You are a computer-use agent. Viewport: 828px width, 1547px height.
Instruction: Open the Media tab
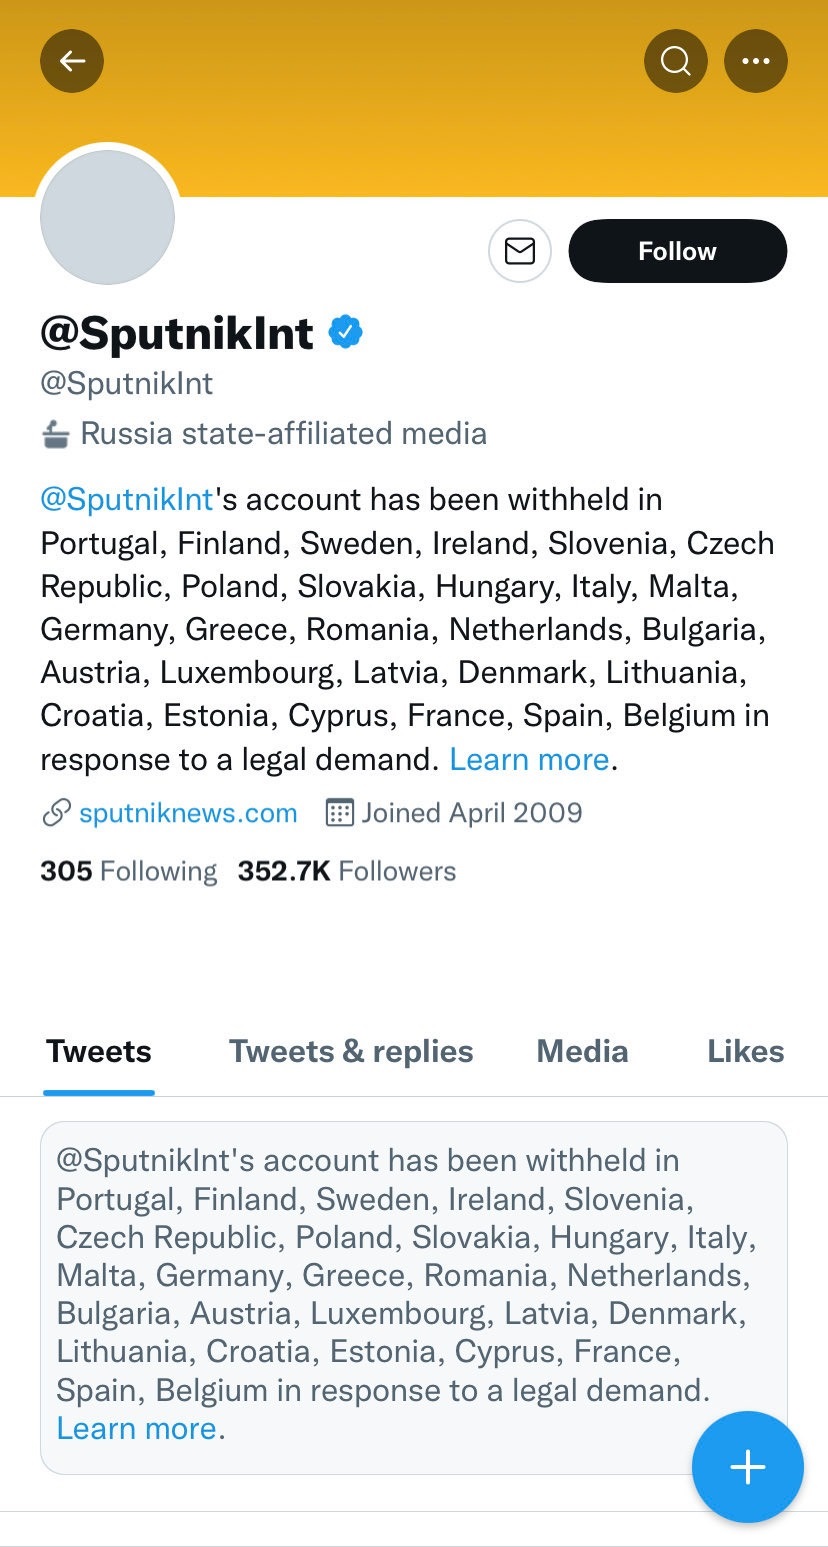pos(582,1051)
